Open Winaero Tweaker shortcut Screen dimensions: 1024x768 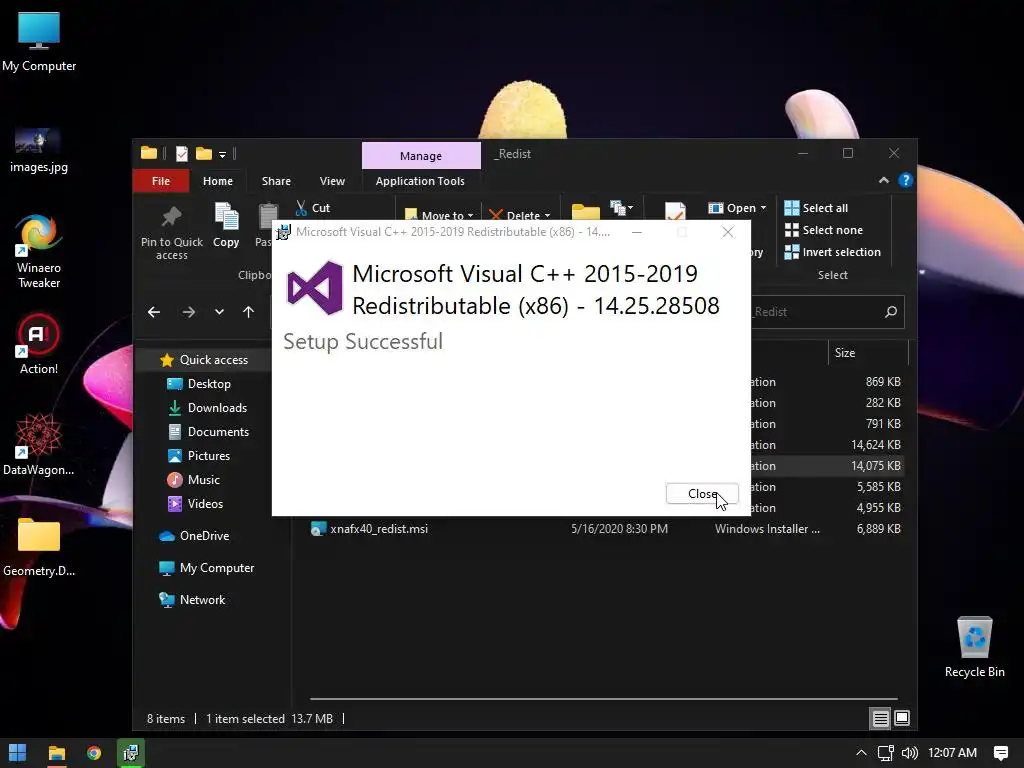pyautogui.click(x=39, y=252)
